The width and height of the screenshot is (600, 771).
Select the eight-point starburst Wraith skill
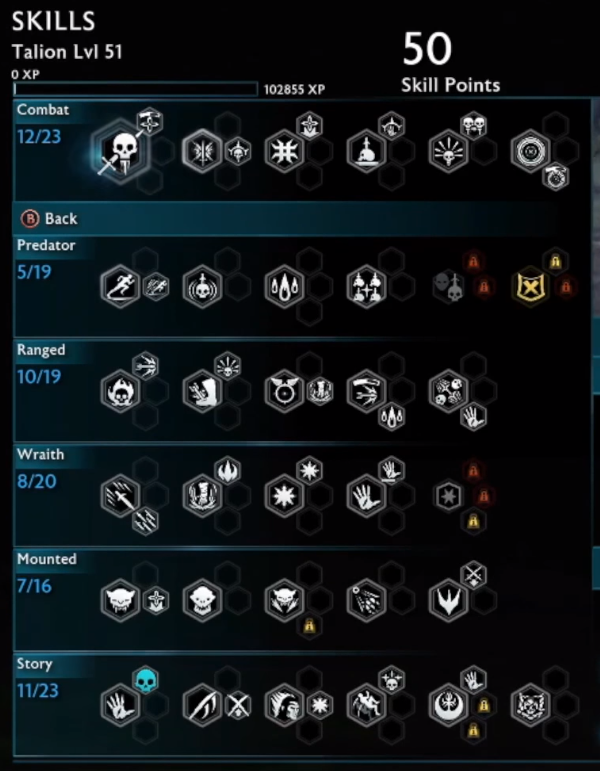284,496
